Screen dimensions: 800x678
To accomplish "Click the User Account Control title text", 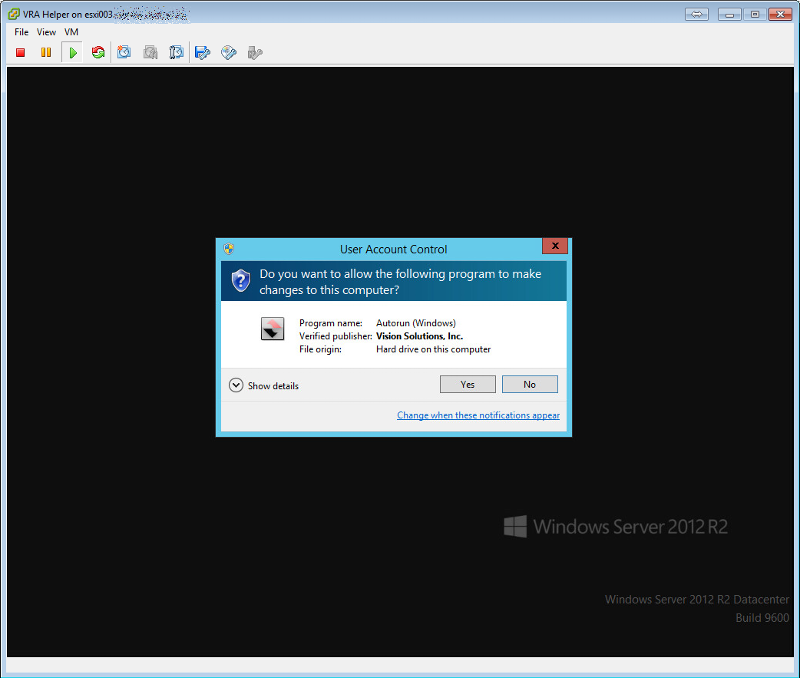I will tap(393, 249).
